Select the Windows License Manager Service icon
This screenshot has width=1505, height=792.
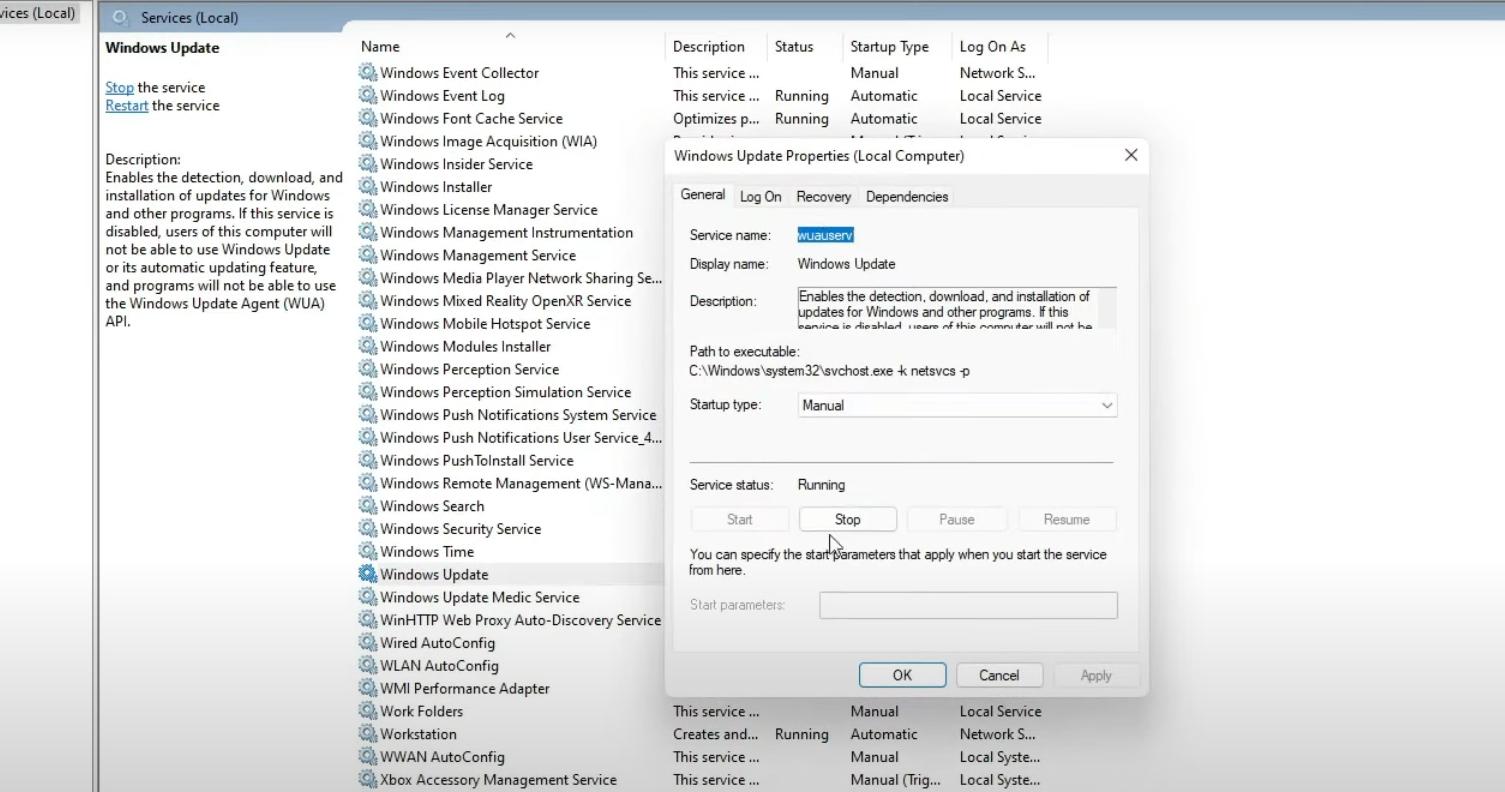click(367, 209)
